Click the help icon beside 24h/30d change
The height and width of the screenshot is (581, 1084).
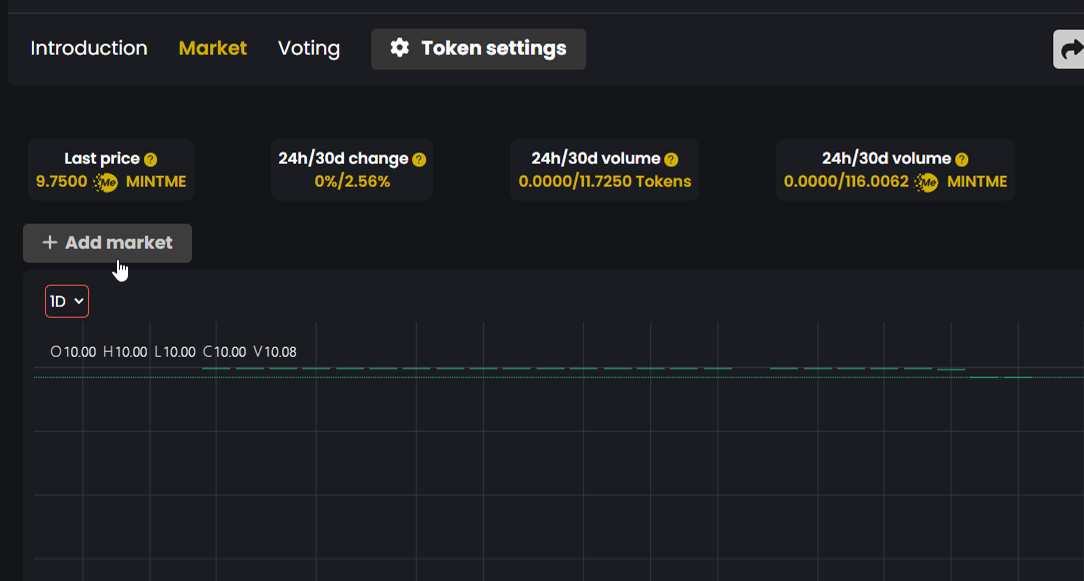coord(418,158)
